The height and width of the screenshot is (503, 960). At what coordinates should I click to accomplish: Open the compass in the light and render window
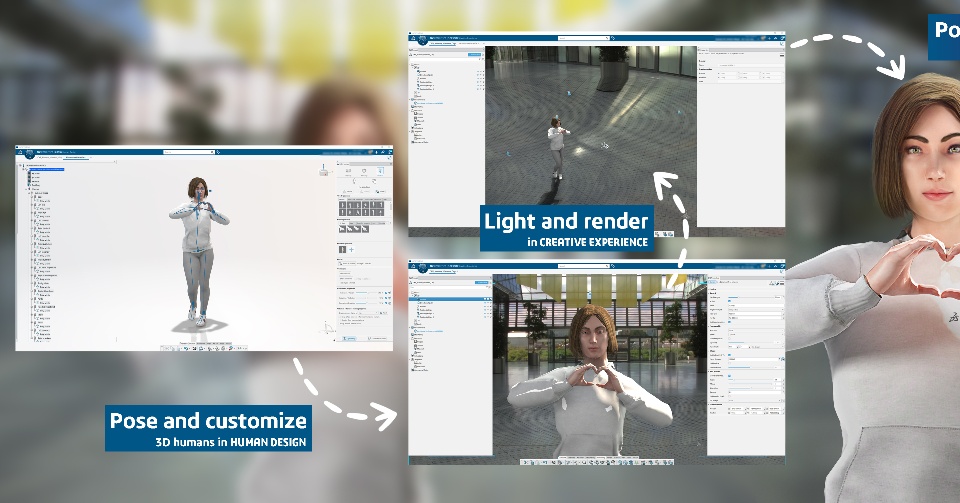[x=422, y=40]
